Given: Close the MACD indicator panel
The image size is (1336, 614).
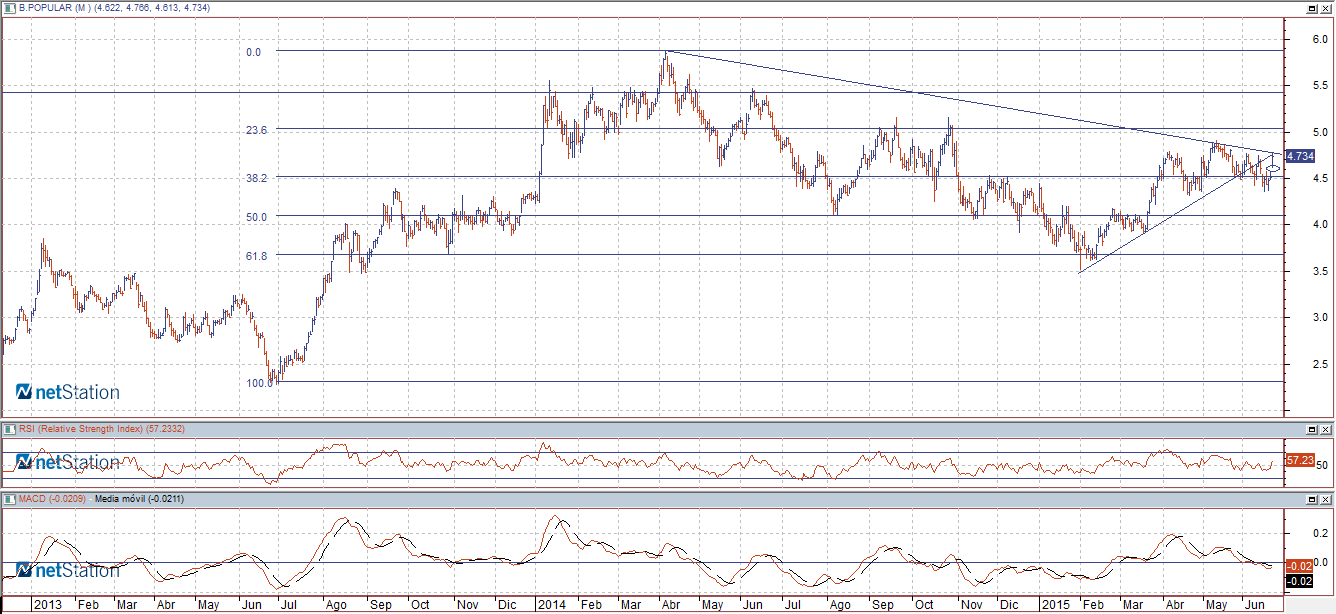Looking at the screenshot, I should [1326, 498].
